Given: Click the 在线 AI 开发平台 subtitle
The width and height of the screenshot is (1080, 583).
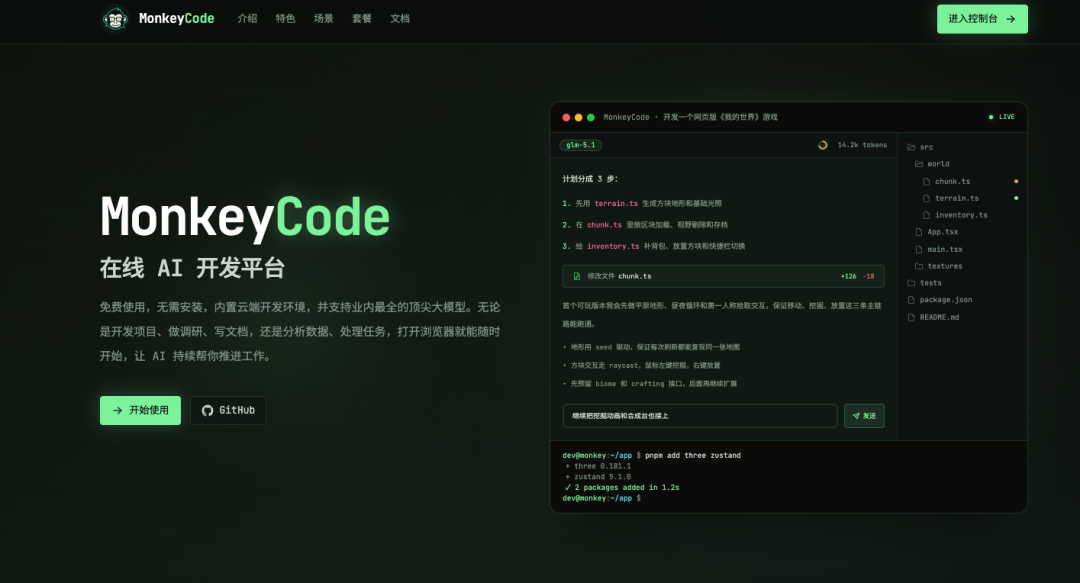Looking at the screenshot, I should click(192, 268).
